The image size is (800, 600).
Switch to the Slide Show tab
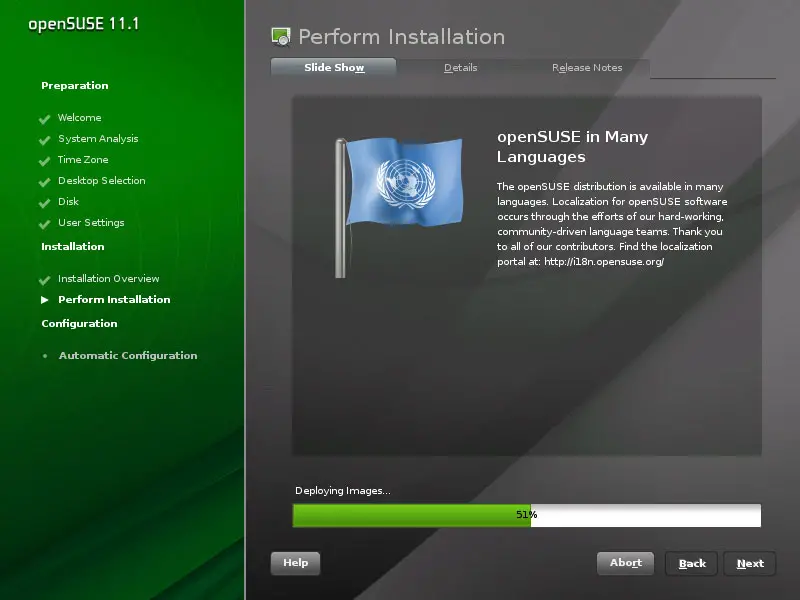pyautogui.click(x=333, y=67)
